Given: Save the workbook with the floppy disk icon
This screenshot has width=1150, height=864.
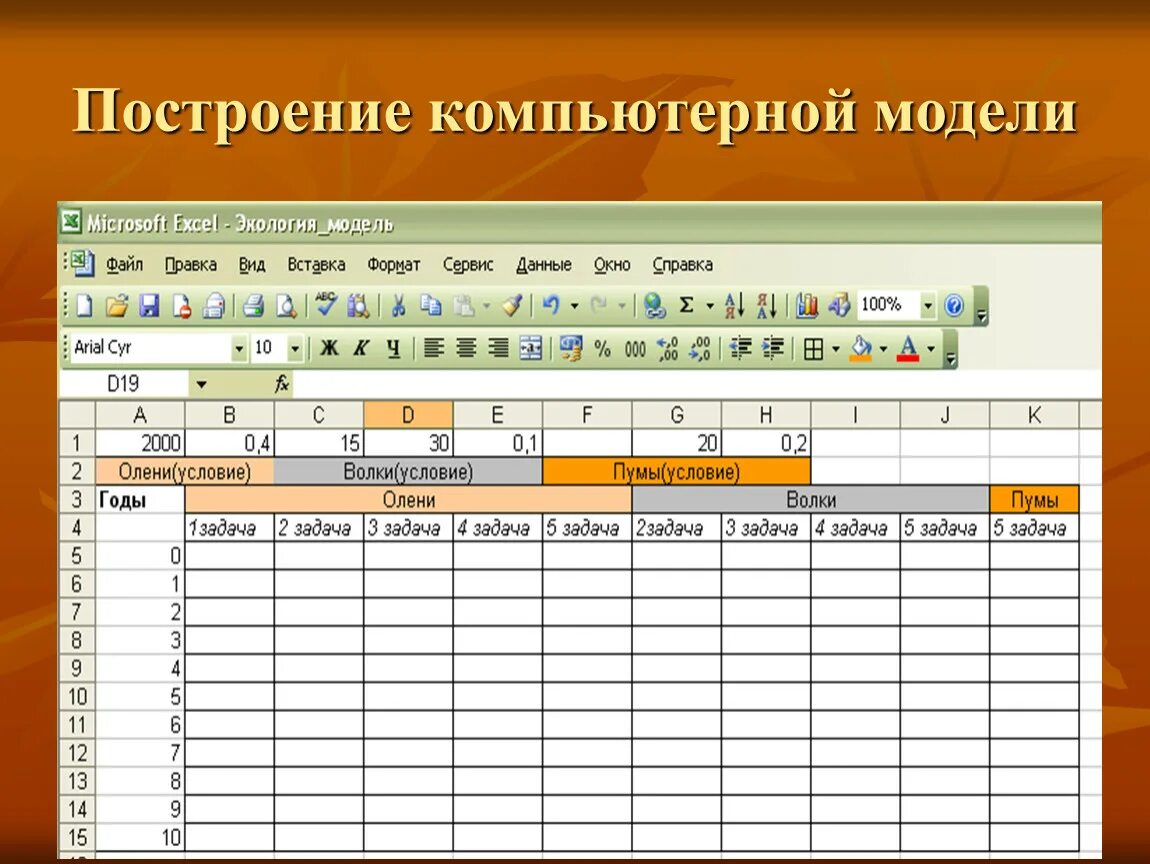Looking at the screenshot, I should coord(149,306).
